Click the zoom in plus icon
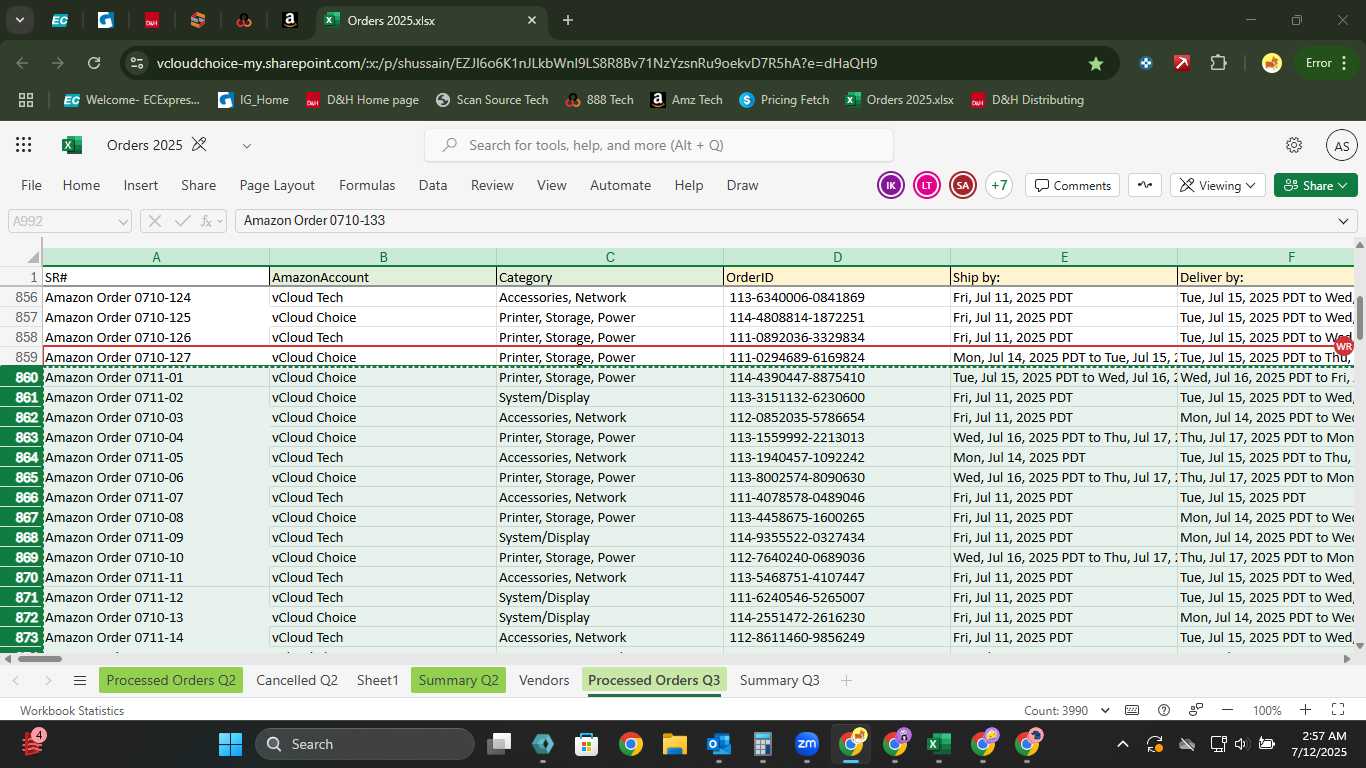1366x768 pixels. [x=1305, y=710]
